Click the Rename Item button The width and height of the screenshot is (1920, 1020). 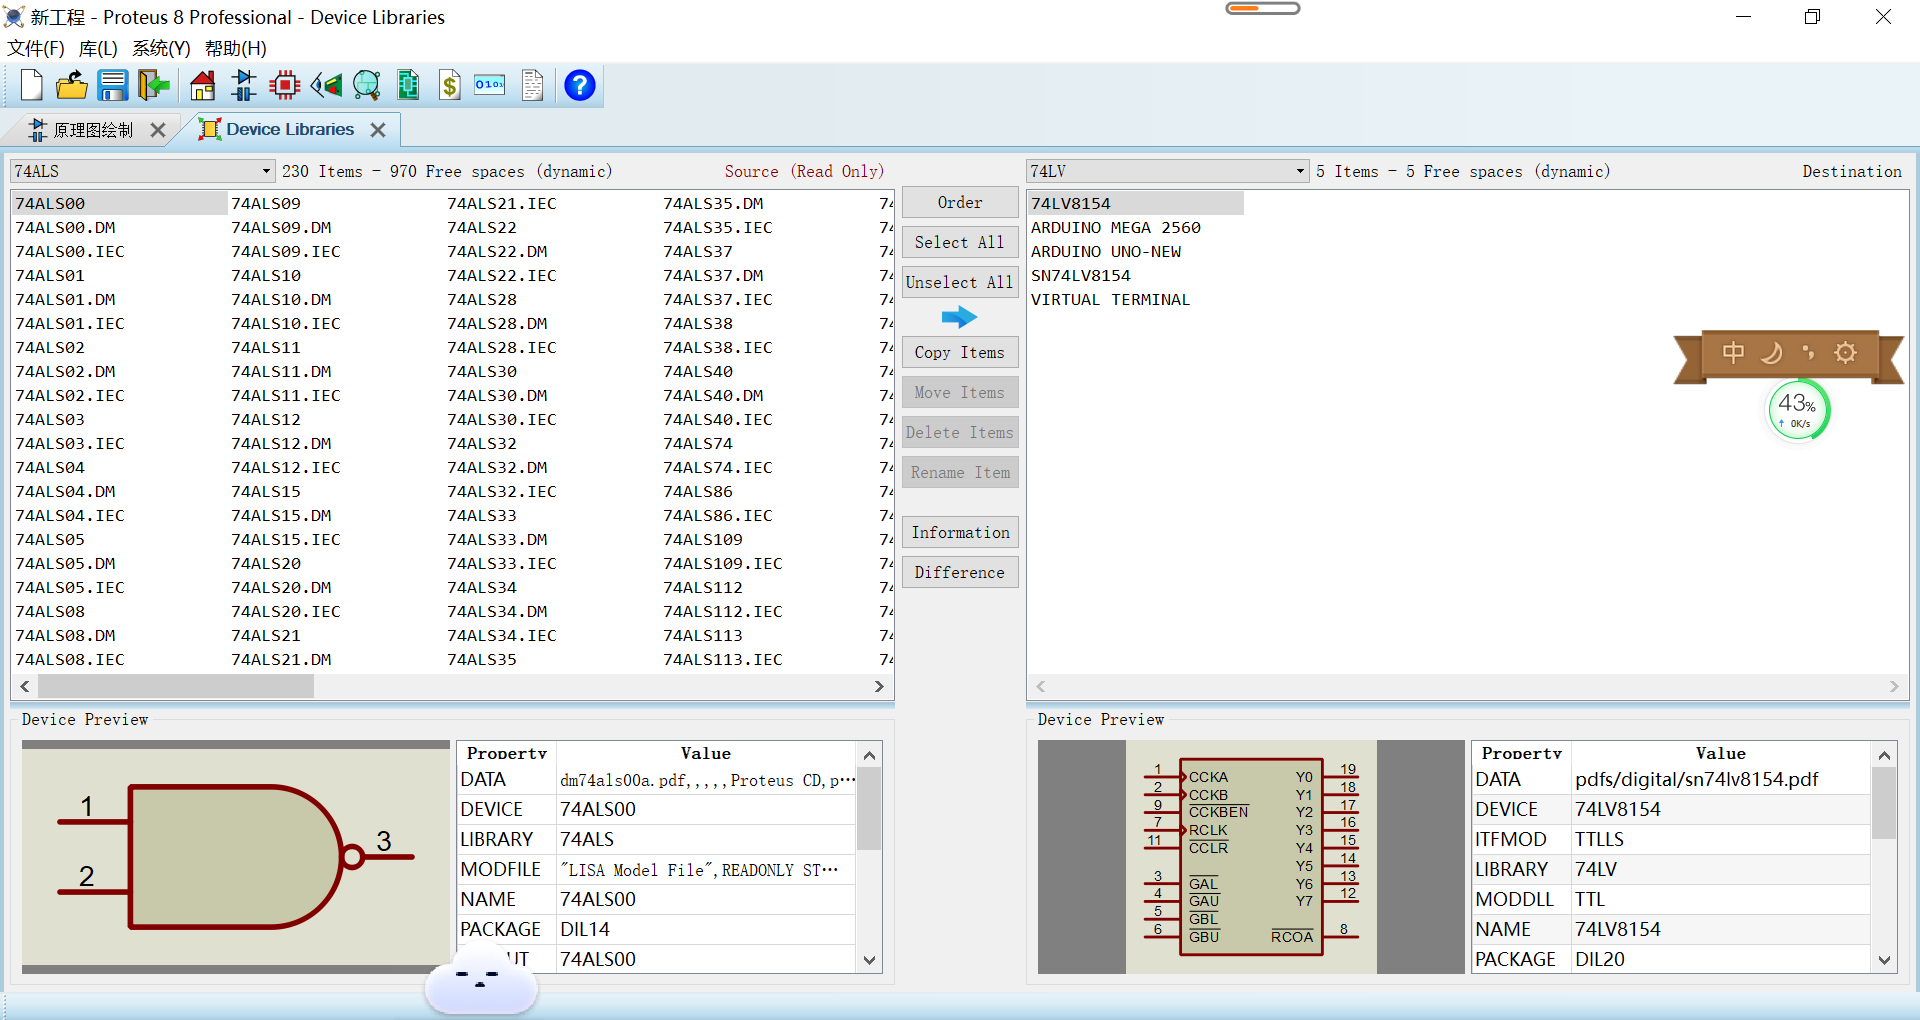click(959, 472)
